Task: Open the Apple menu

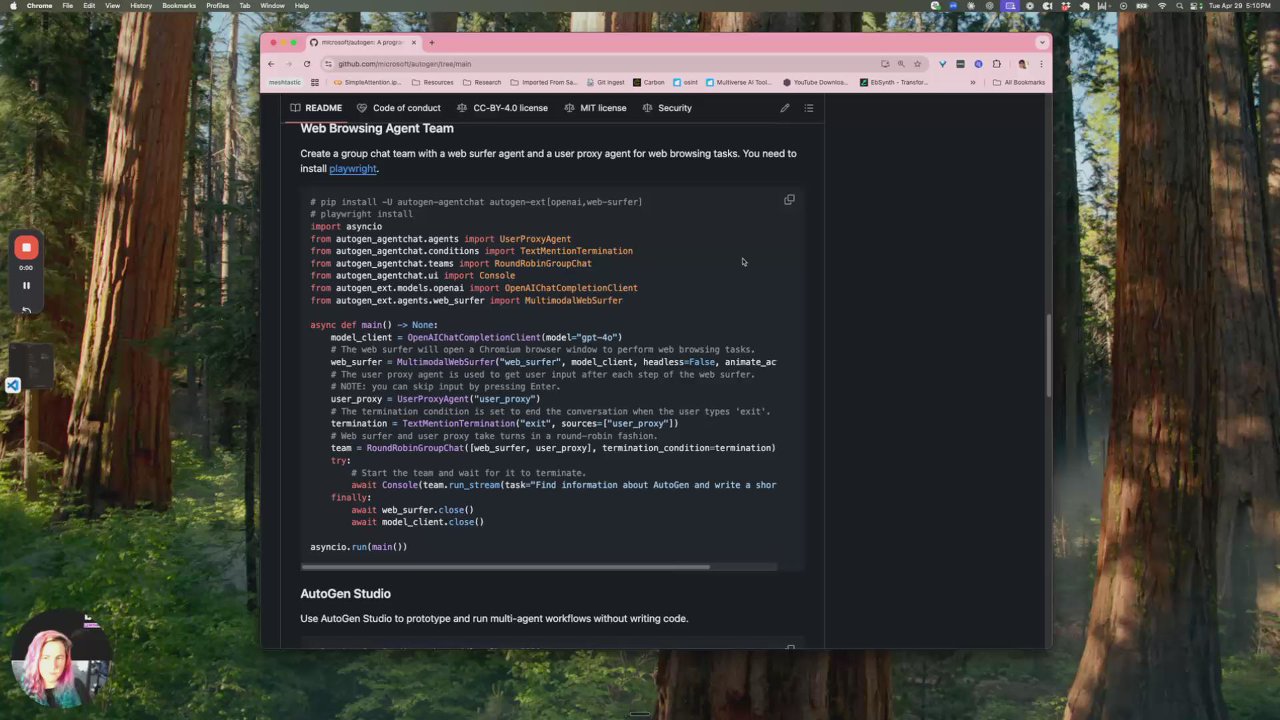Action: coord(12,6)
